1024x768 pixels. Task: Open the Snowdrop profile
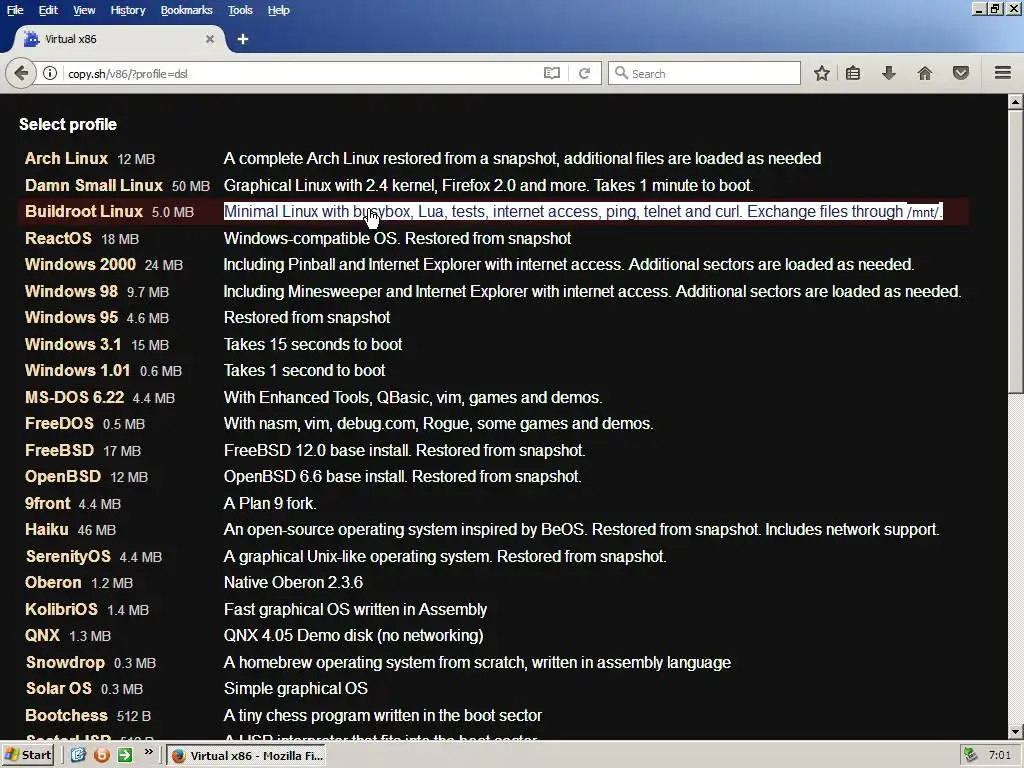(65, 662)
